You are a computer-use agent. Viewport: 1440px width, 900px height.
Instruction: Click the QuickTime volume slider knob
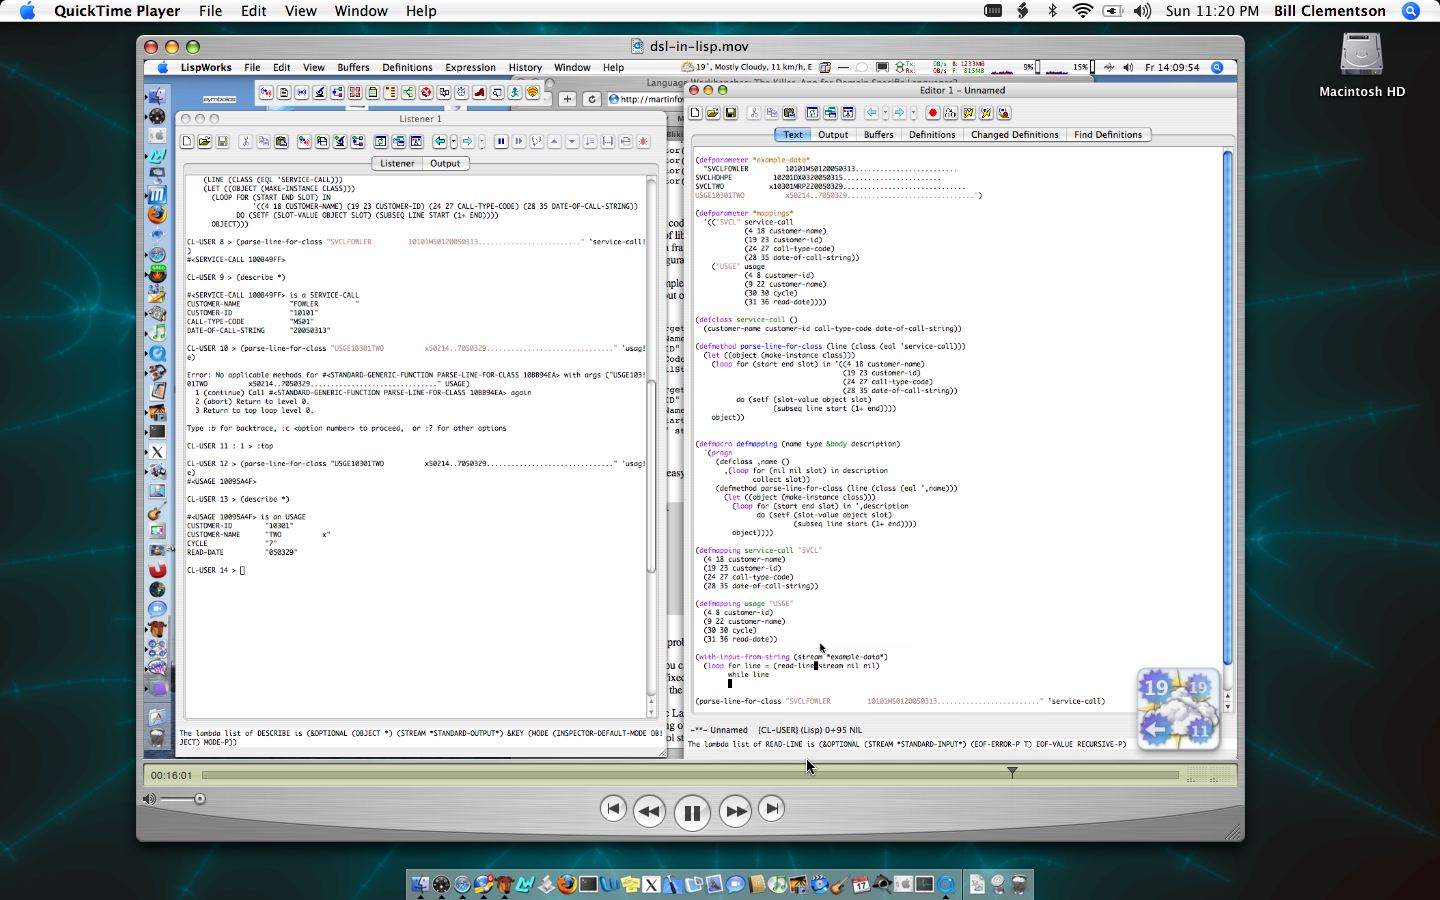coord(200,798)
